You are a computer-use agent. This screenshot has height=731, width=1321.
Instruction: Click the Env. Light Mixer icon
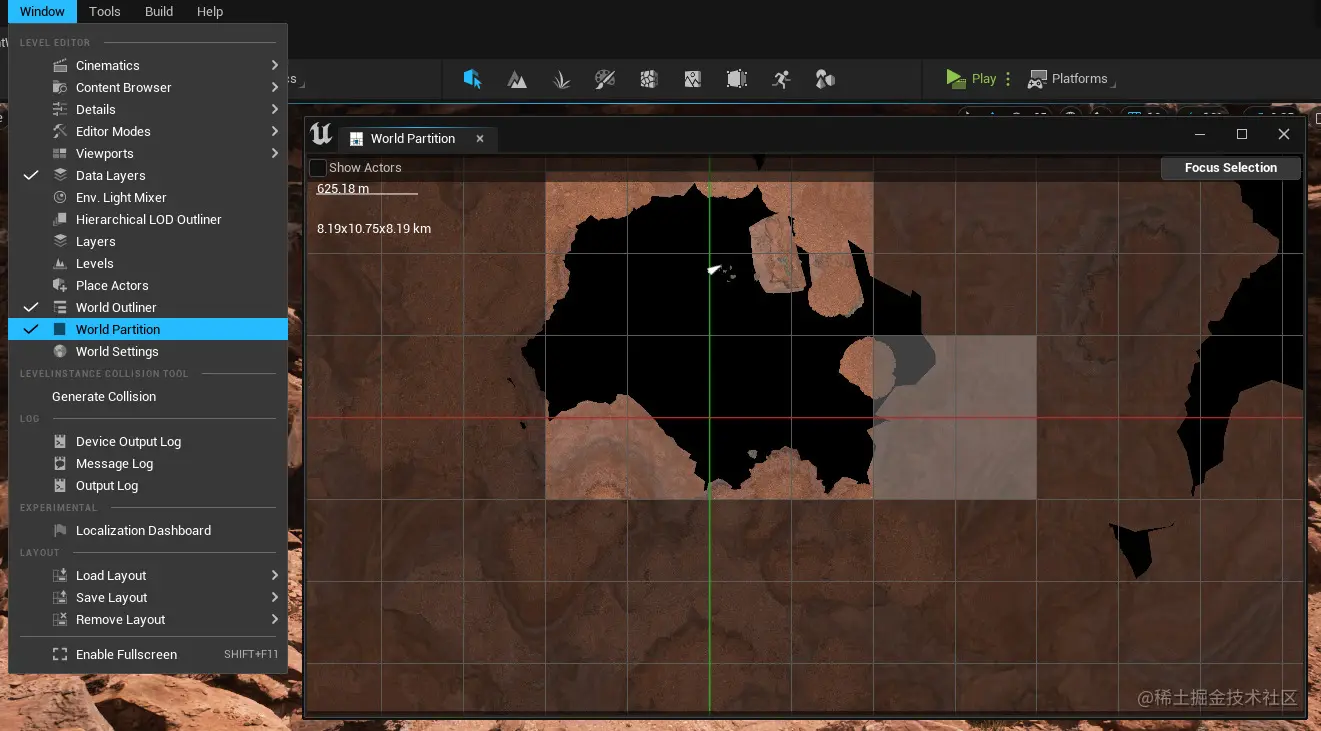pos(60,197)
